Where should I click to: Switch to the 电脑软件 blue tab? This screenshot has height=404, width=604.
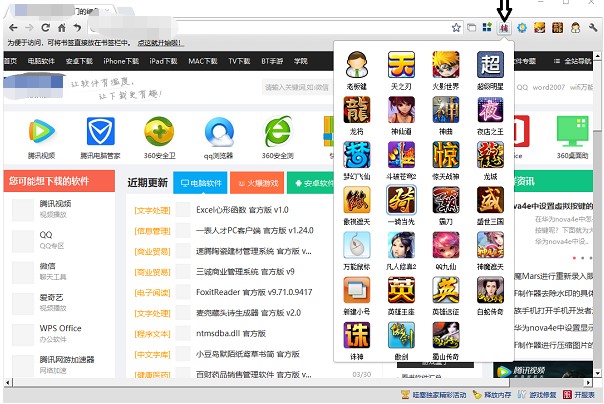(200, 183)
